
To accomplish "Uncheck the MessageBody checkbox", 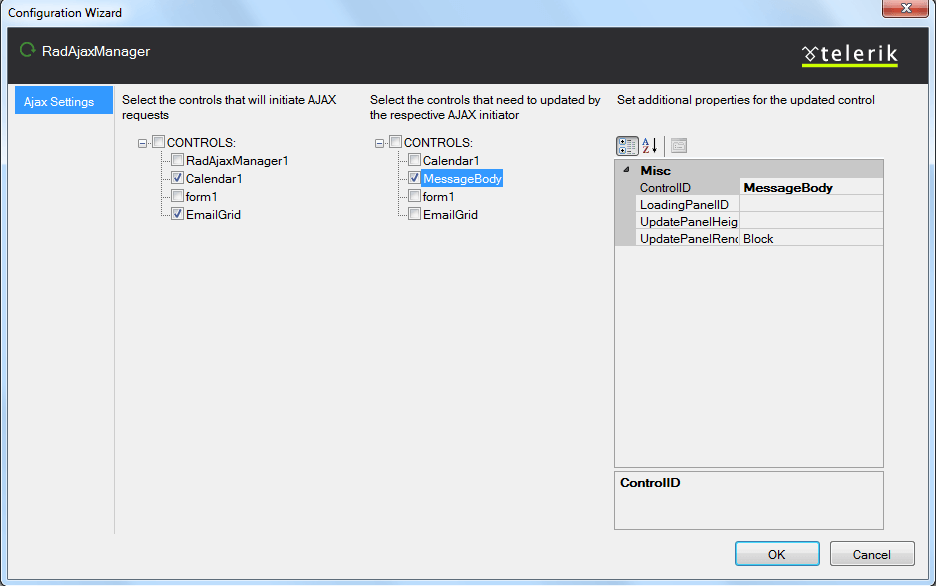I will tap(414, 178).
